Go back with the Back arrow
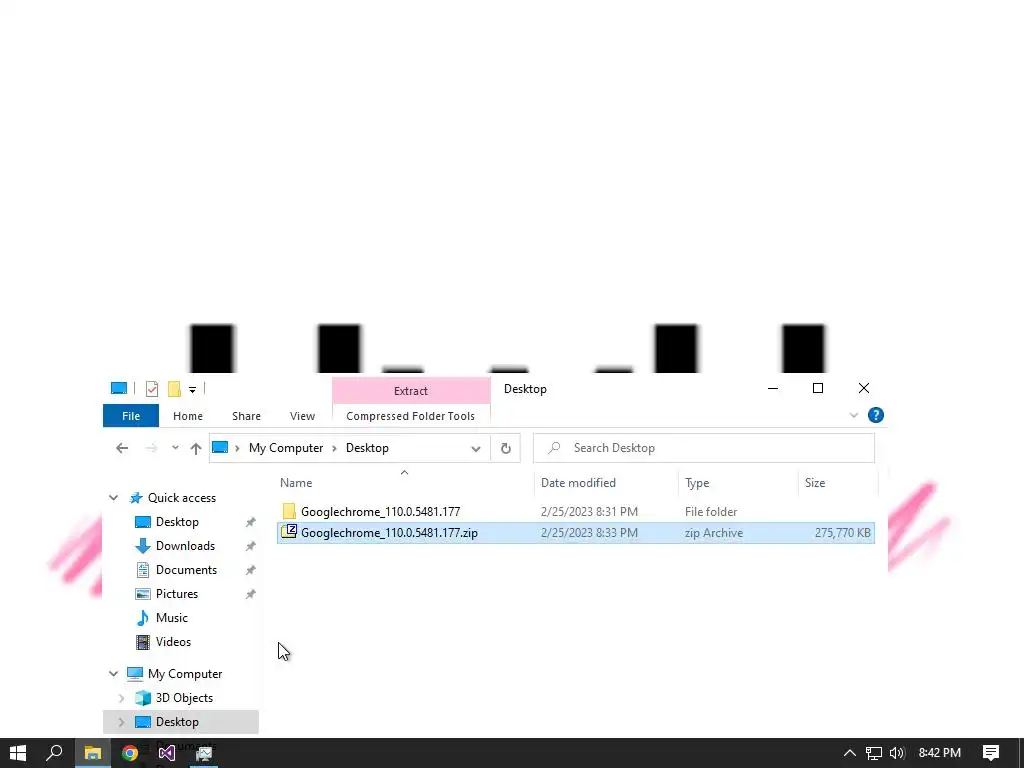 click(x=122, y=448)
